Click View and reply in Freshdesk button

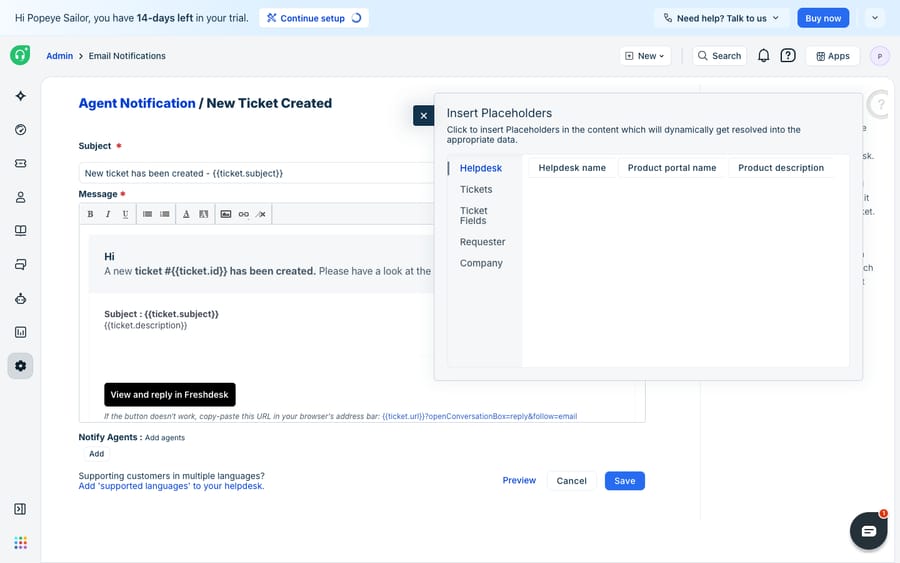tap(170, 395)
